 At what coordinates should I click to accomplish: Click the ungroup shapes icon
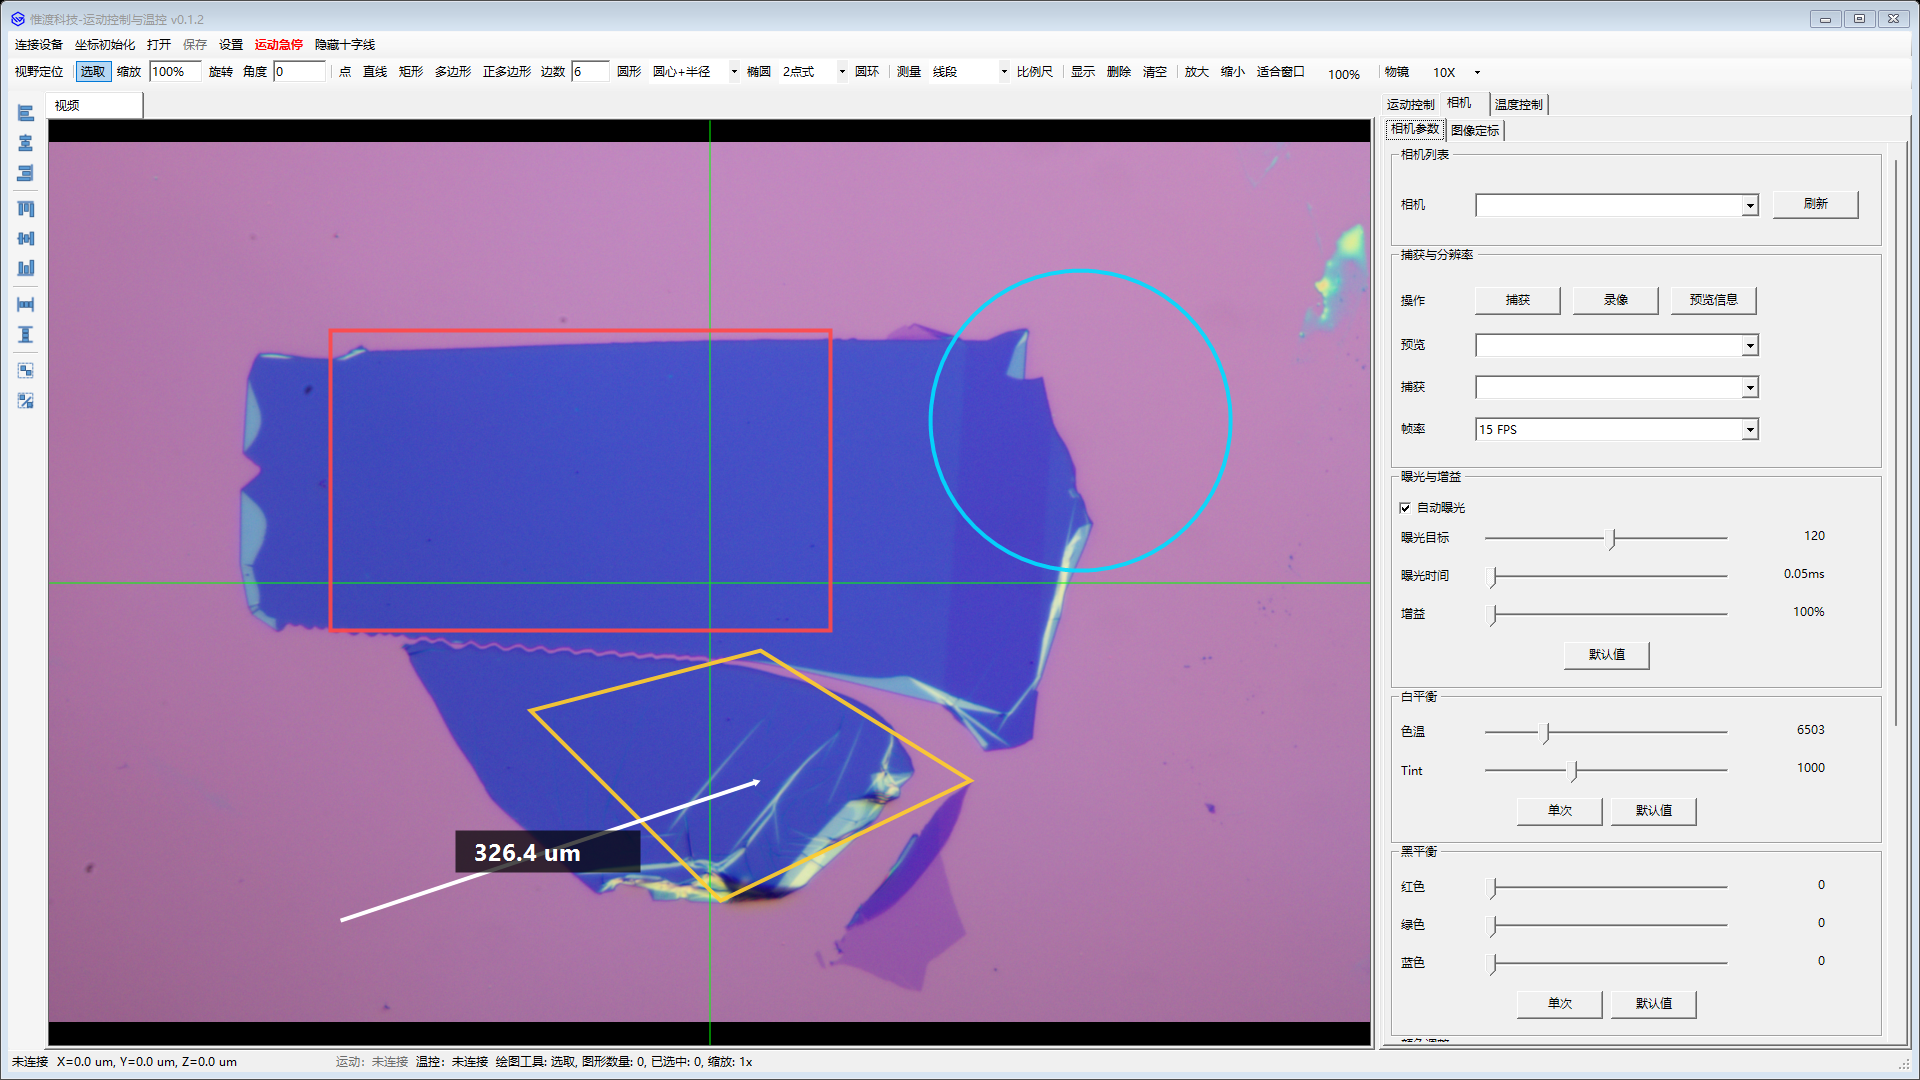[x=26, y=400]
